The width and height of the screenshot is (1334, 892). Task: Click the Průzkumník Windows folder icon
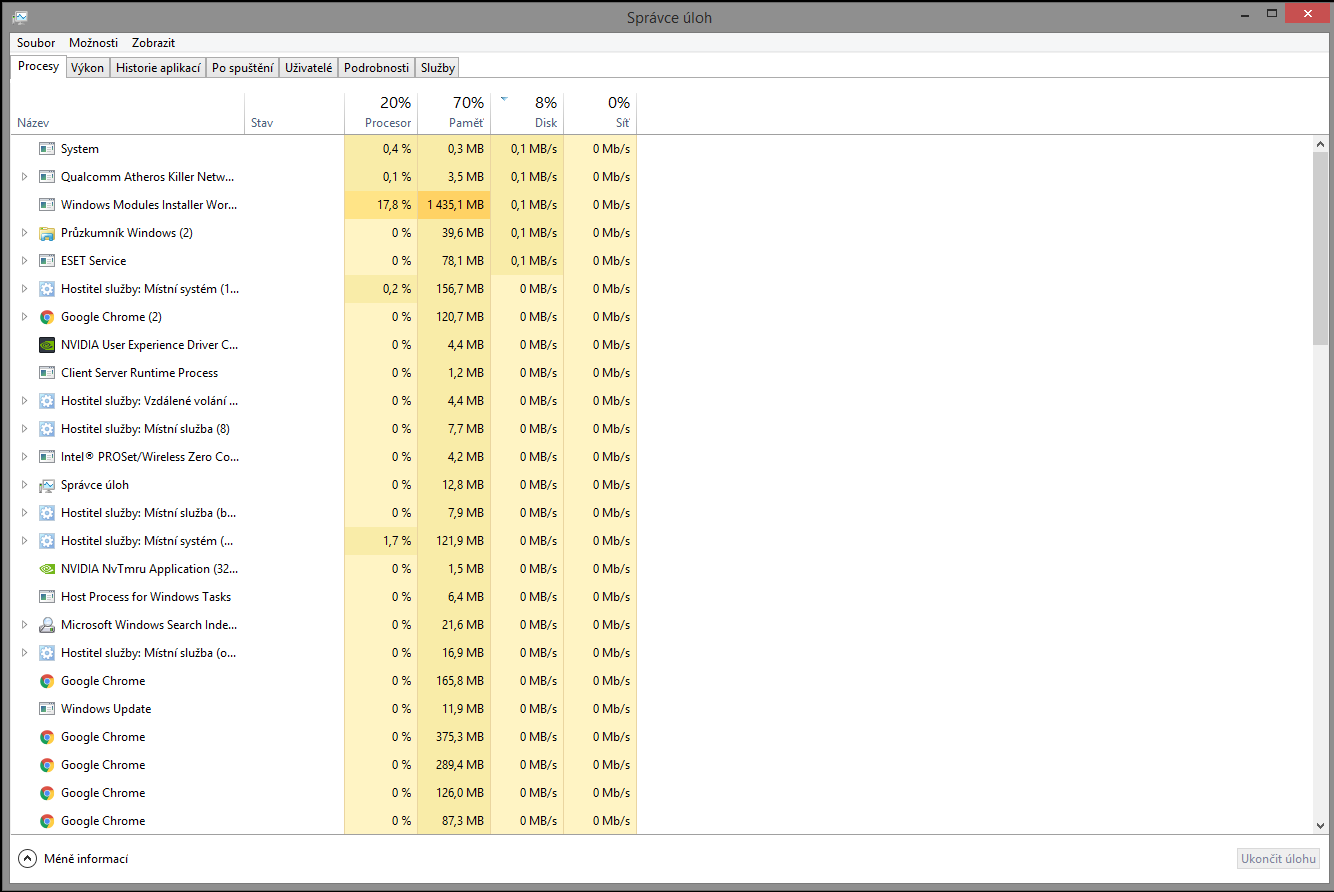[x=46, y=233]
